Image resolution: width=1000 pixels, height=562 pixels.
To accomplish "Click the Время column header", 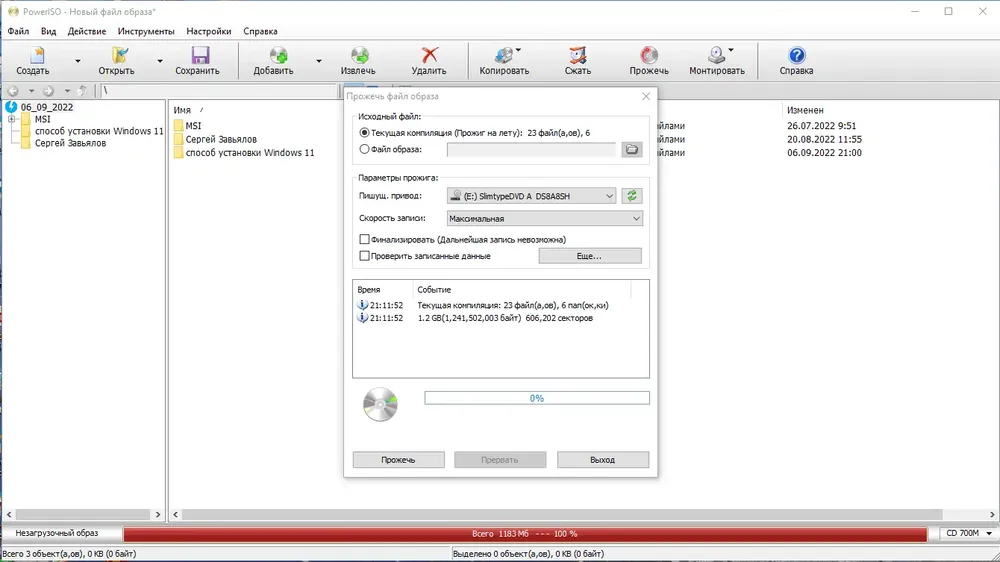I will (369, 290).
